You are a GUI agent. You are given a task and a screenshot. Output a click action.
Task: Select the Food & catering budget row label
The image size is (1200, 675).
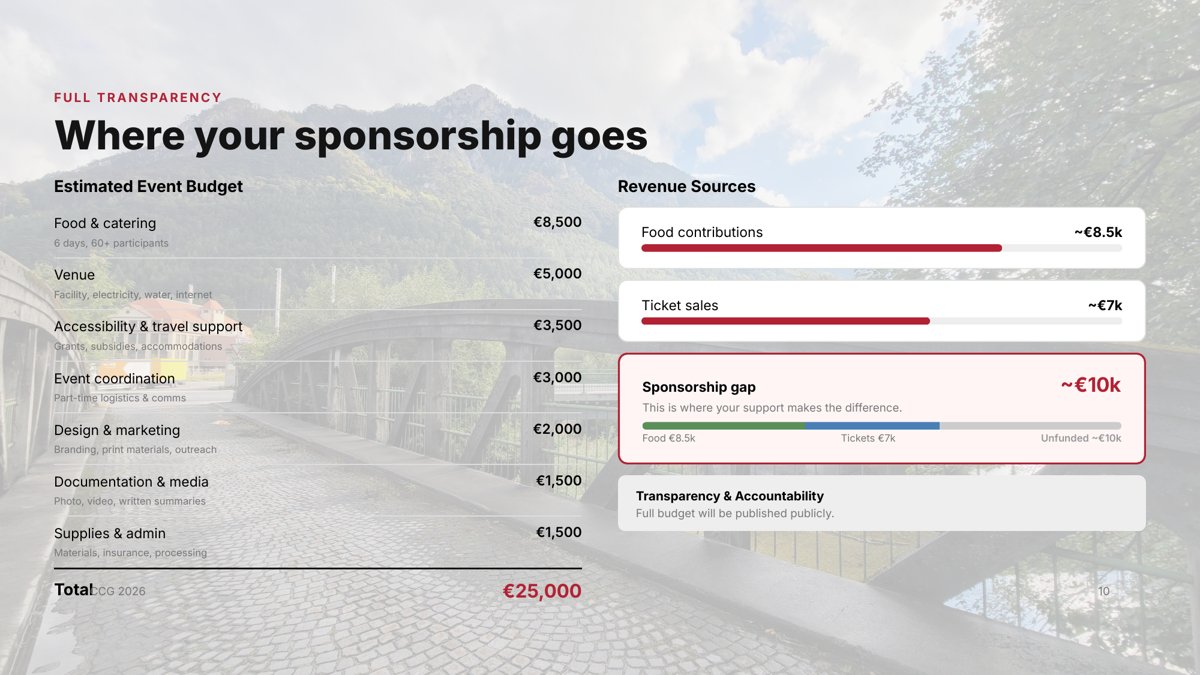(105, 223)
